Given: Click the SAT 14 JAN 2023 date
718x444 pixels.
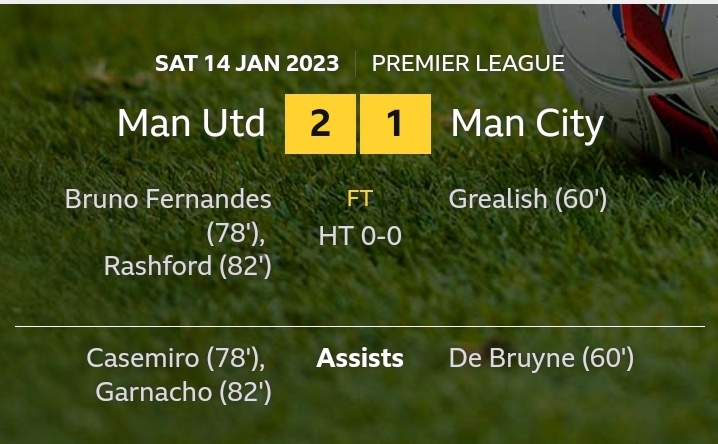Looking at the screenshot, I should [246, 64].
